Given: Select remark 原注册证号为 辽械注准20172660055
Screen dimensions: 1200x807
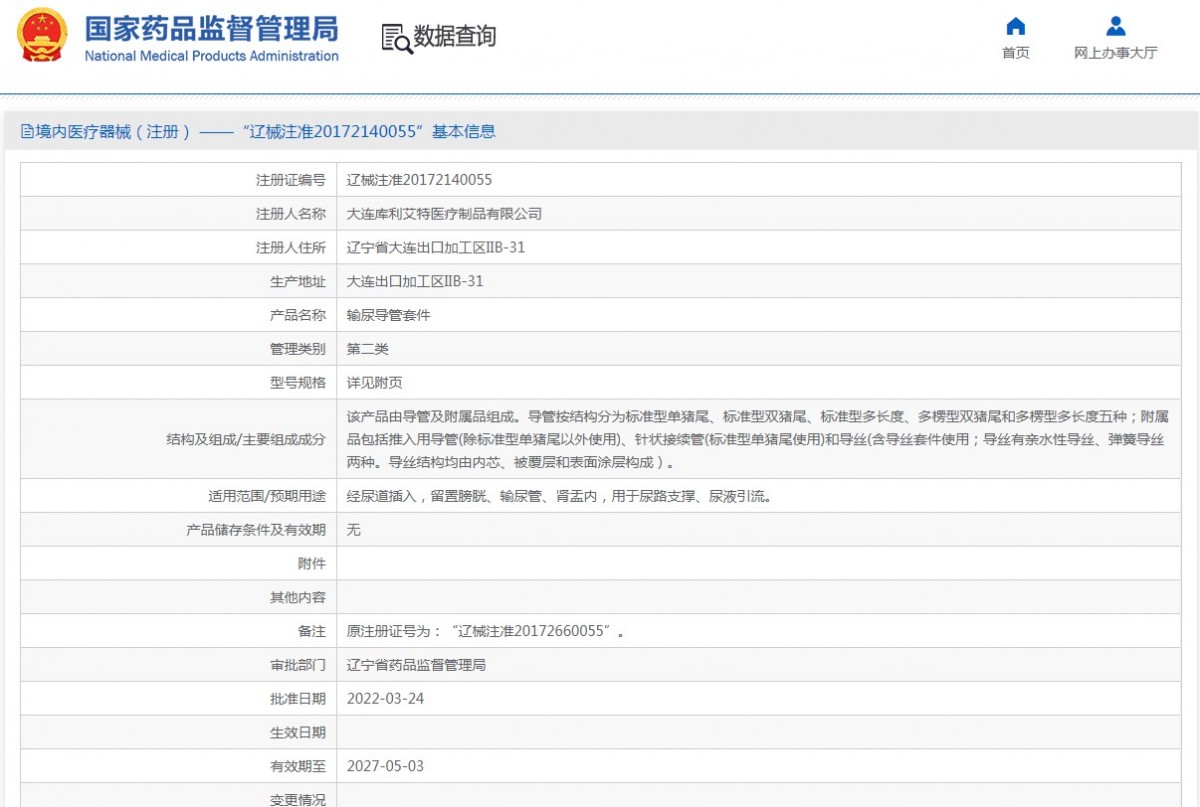Looking at the screenshot, I should (x=486, y=631).
